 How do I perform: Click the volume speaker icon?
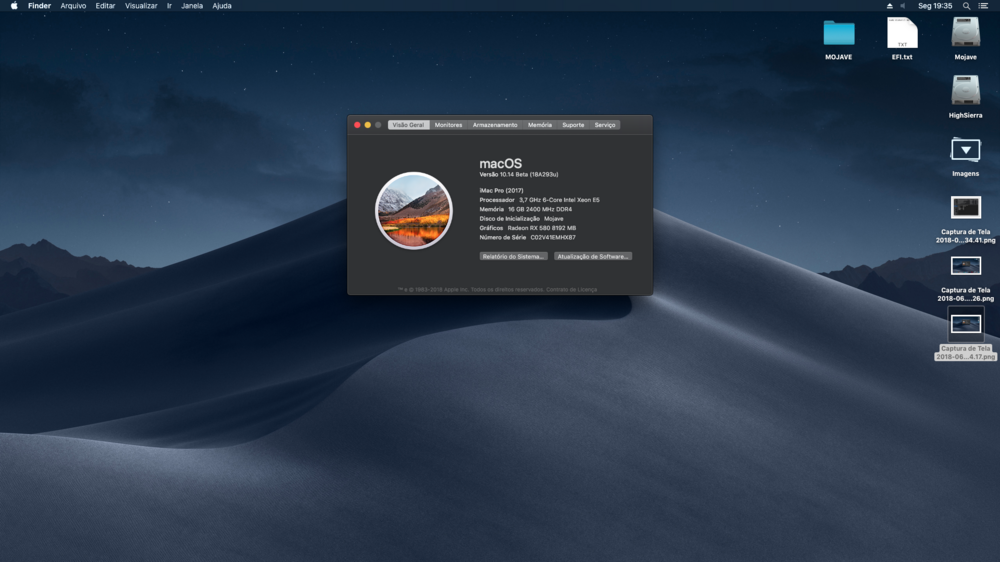(902, 6)
